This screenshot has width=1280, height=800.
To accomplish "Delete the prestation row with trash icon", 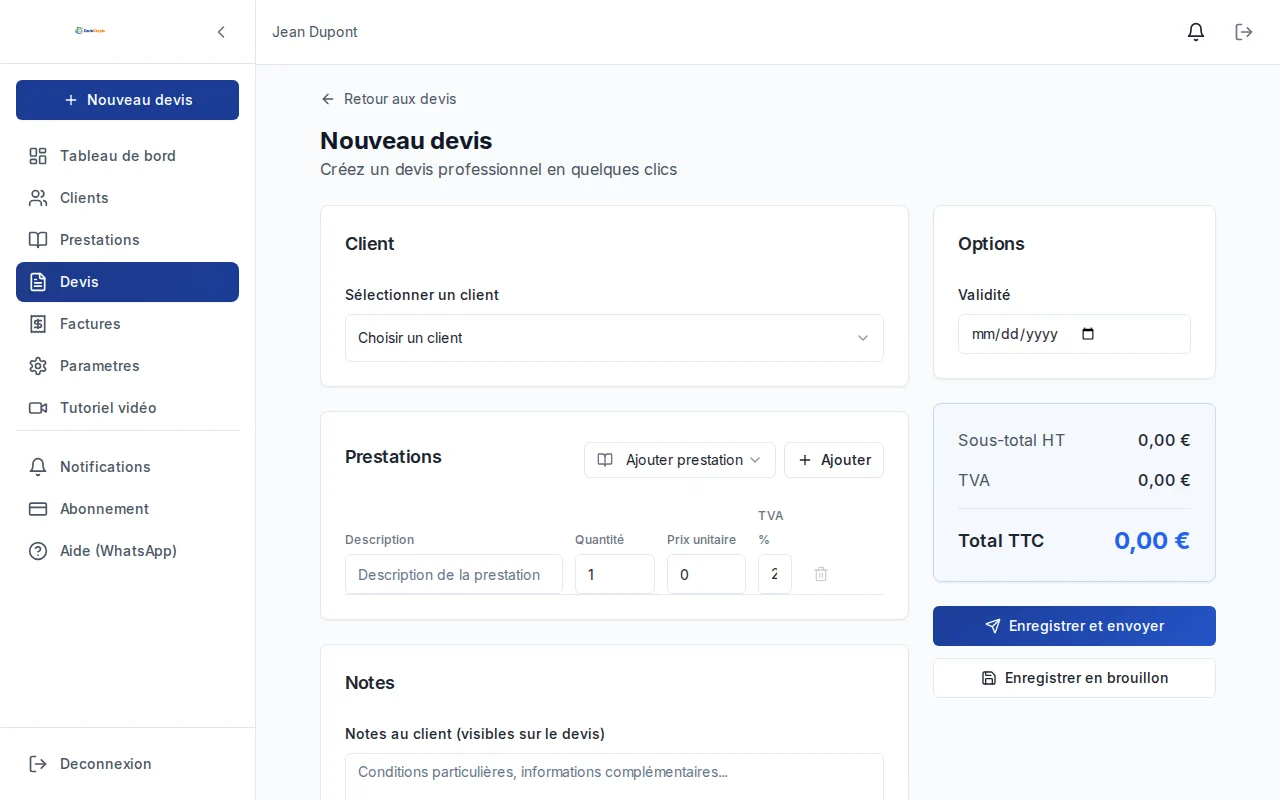I will pos(821,574).
